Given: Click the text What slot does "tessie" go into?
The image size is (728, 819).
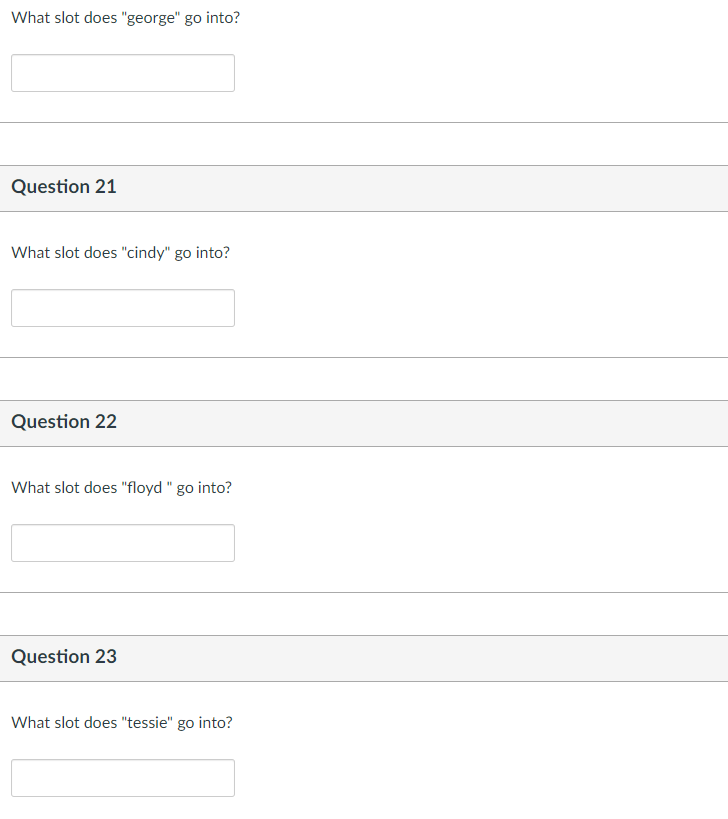Looking at the screenshot, I should click(122, 723).
